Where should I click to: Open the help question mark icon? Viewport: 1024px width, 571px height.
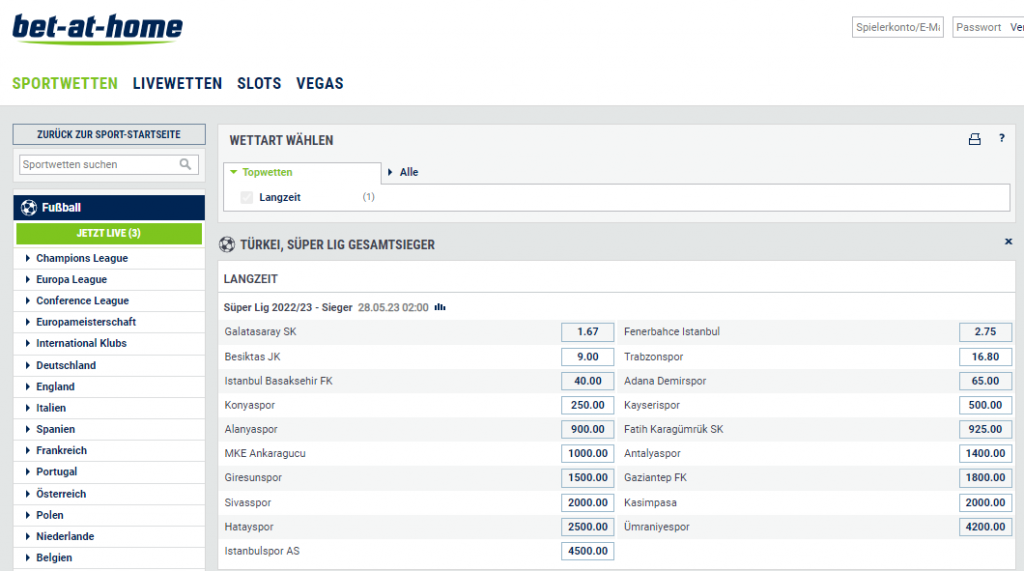1002,139
